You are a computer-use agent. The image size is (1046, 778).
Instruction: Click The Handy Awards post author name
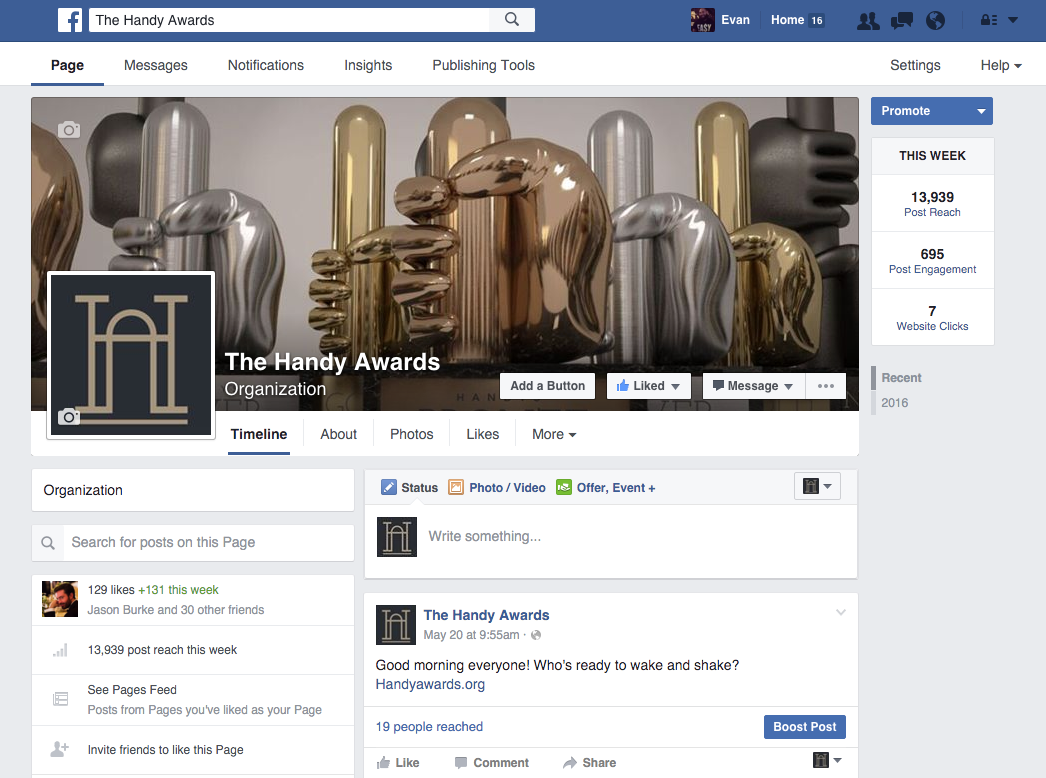pos(486,615)
